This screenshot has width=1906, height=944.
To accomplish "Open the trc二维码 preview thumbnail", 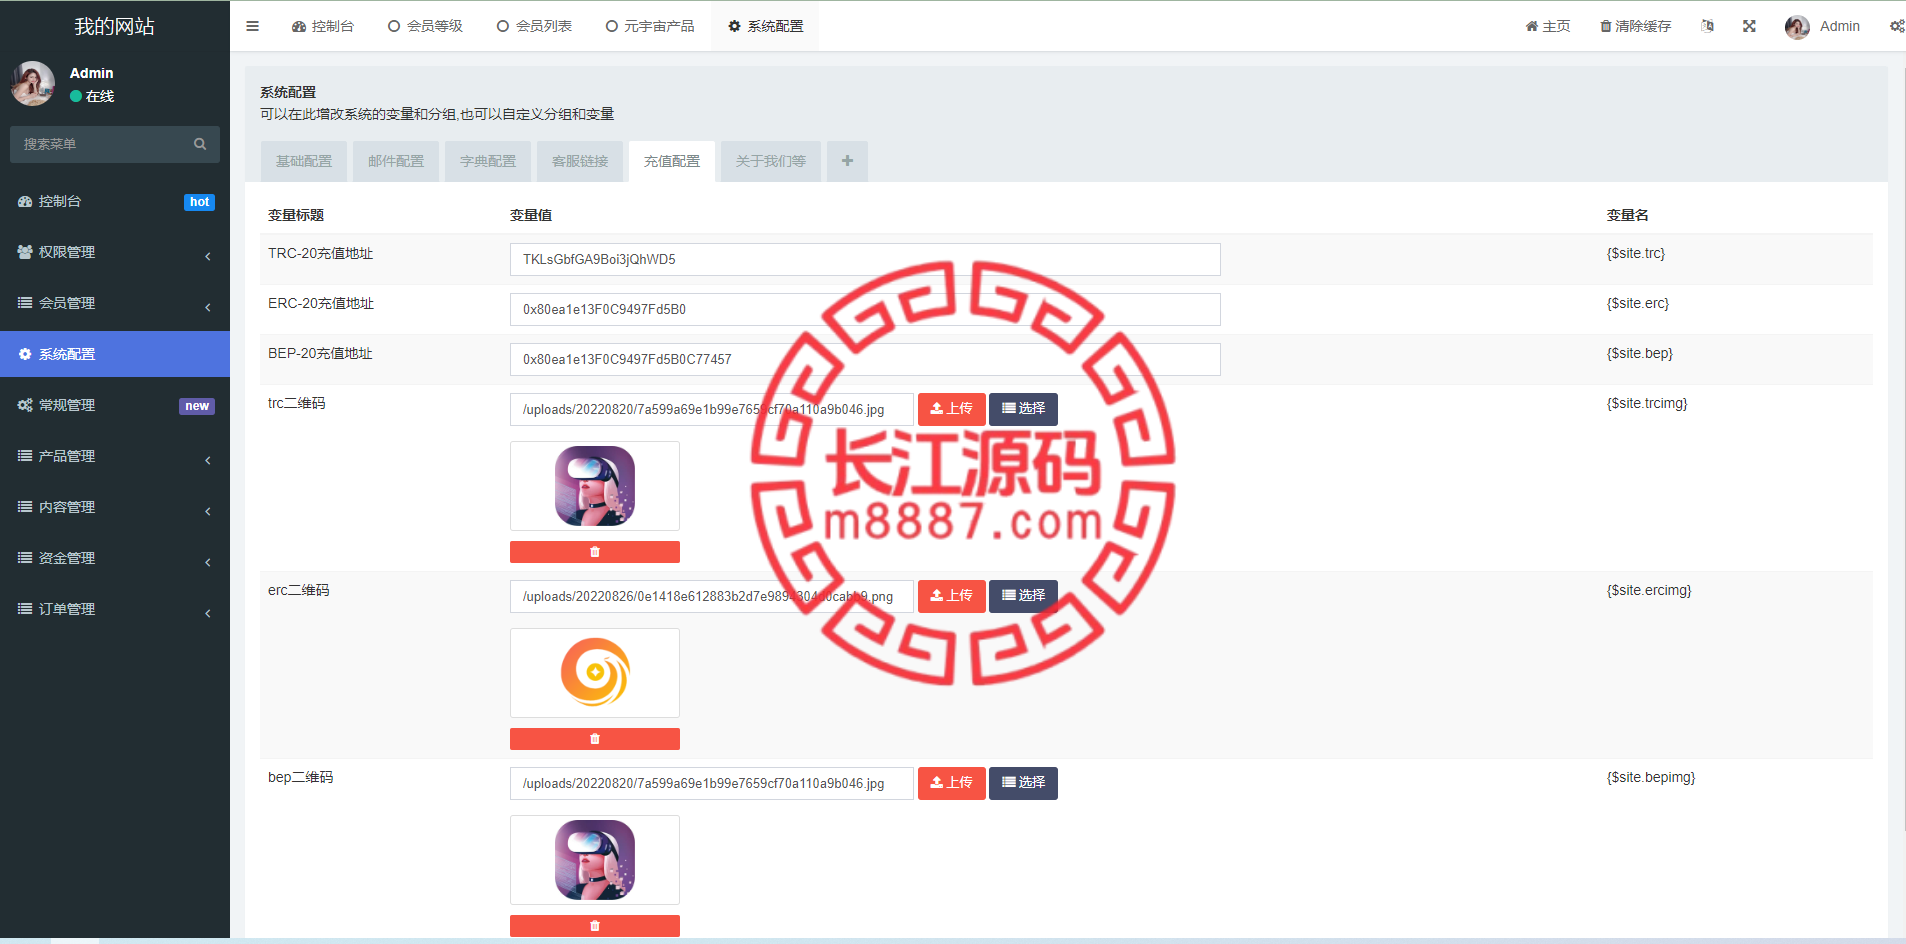I will [x=595, y=486].
